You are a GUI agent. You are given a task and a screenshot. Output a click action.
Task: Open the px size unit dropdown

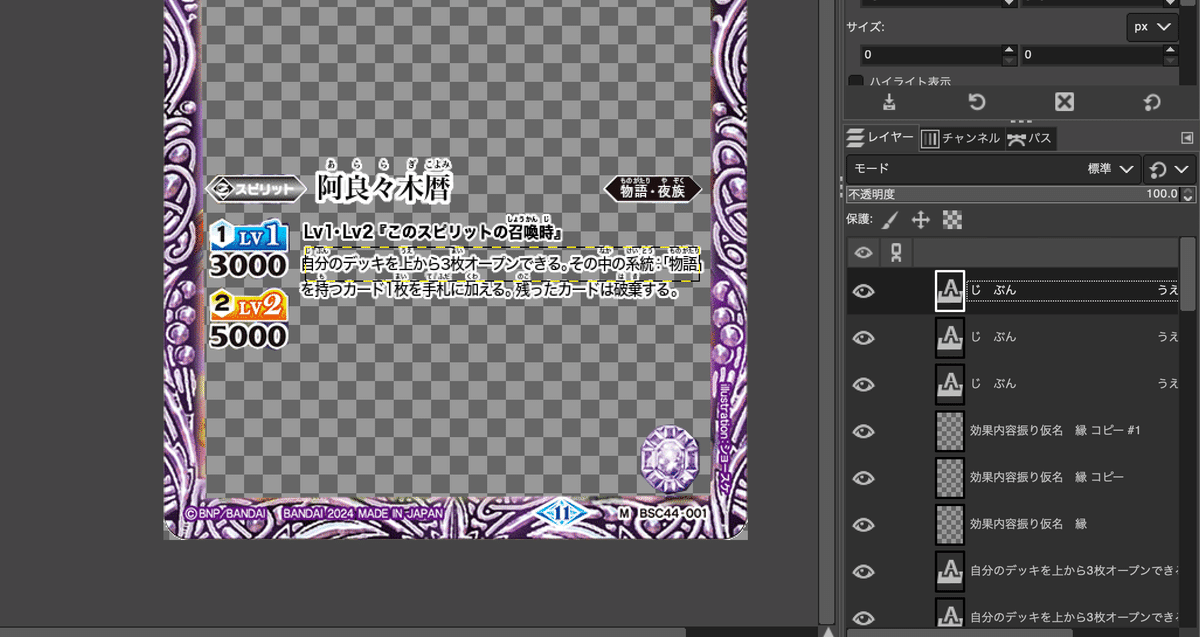(1151, 27)
